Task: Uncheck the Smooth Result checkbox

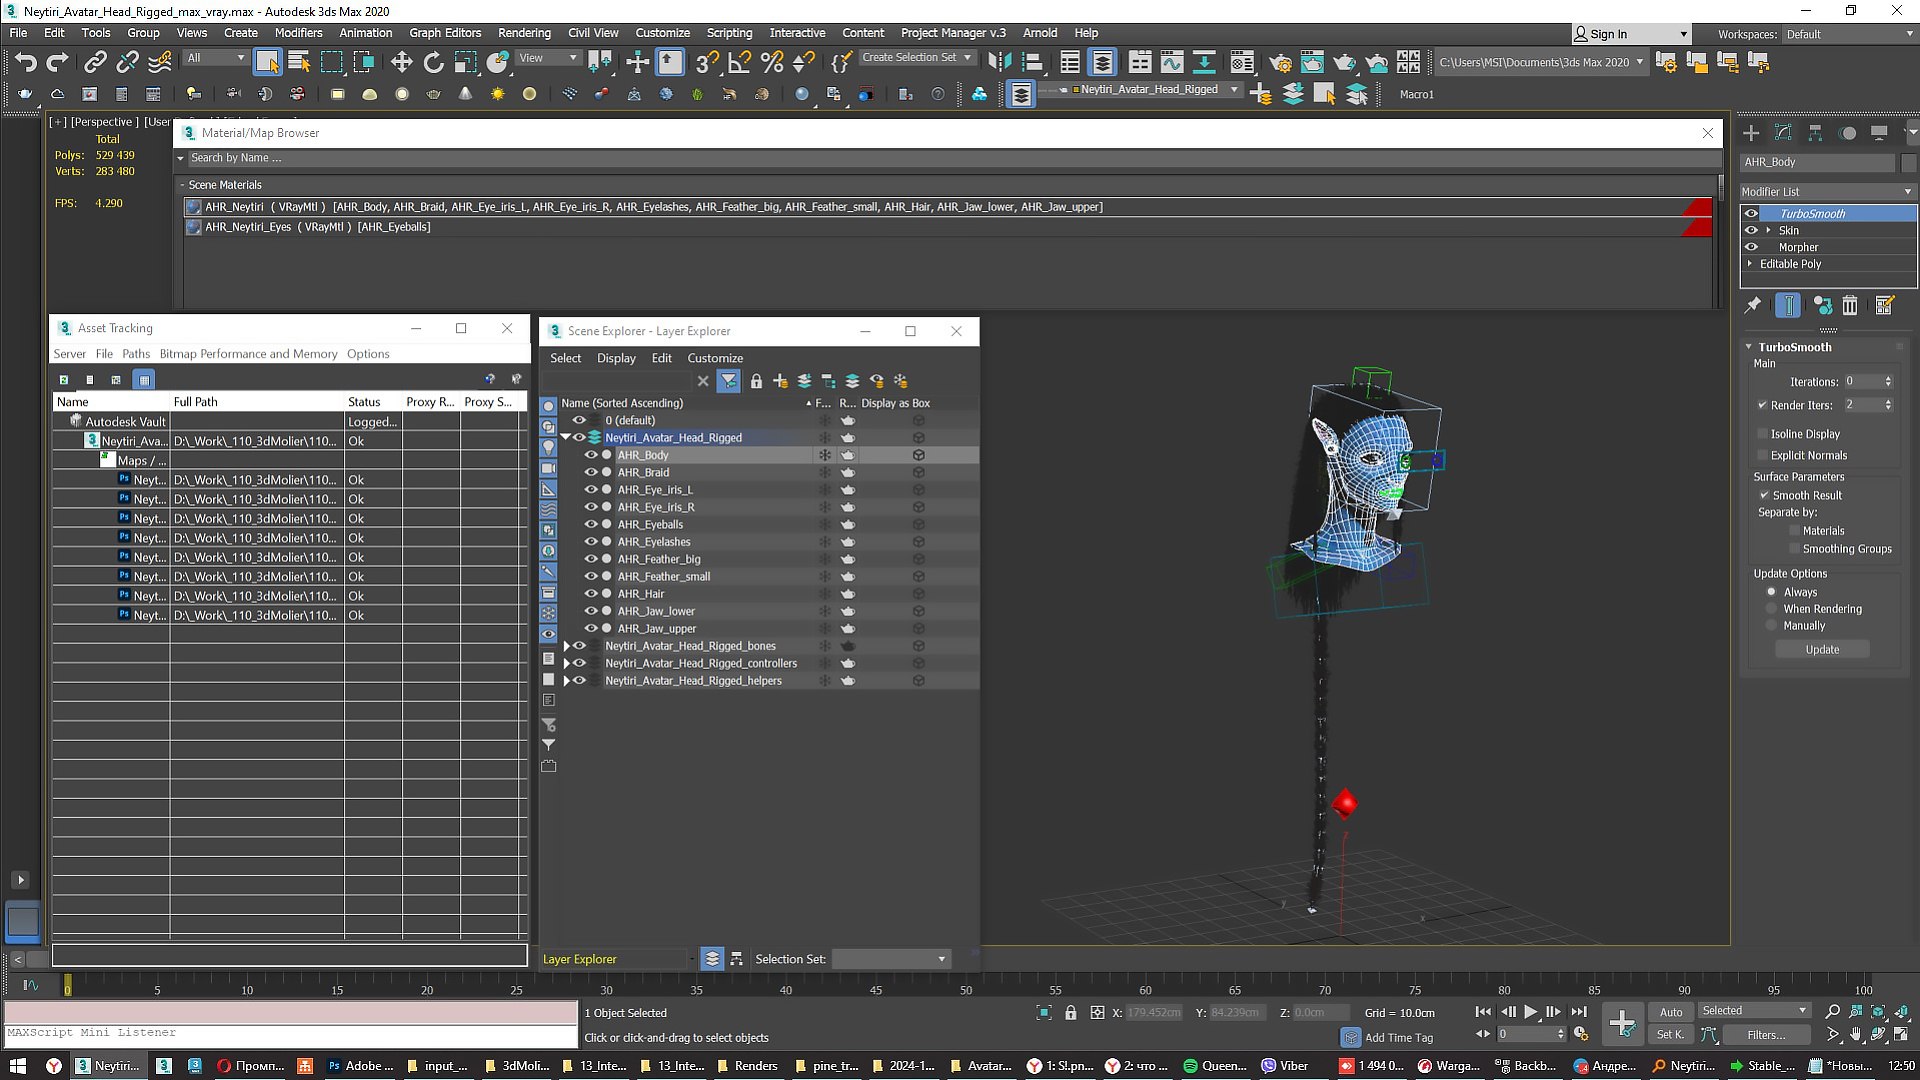Action: point(1765,495)
